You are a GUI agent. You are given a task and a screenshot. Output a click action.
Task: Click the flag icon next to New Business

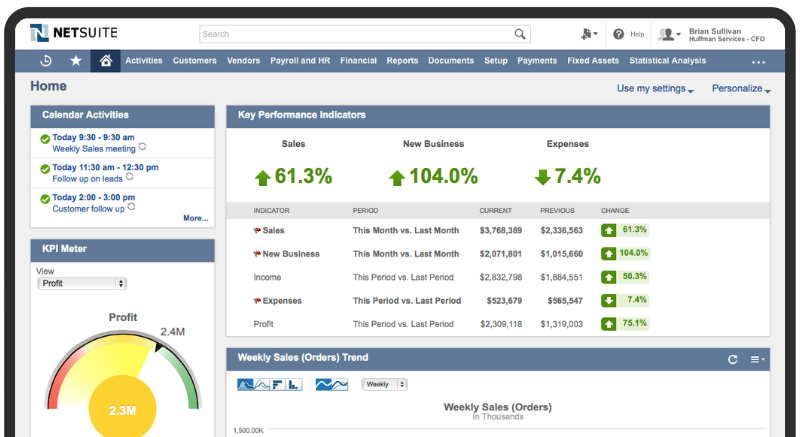257,254
